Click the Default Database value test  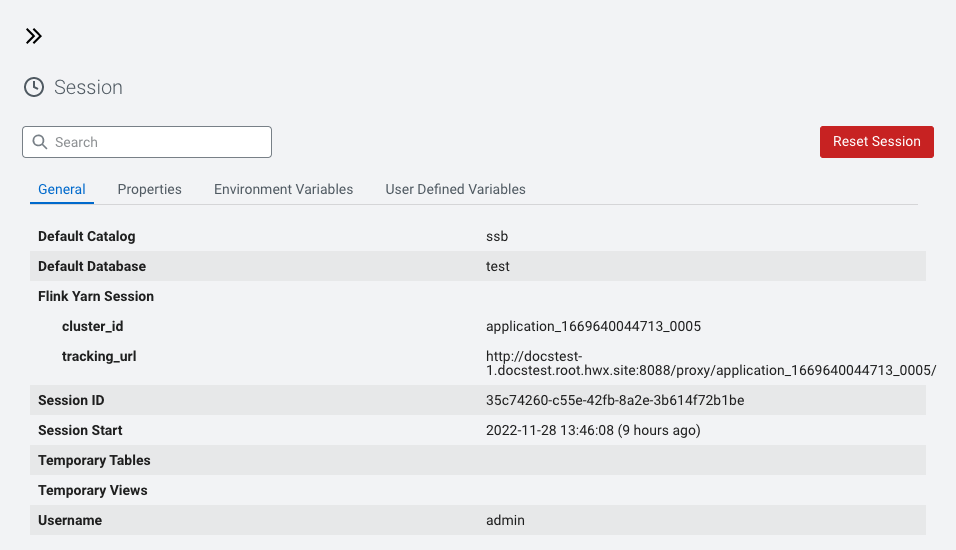click(x=497, y=266)
